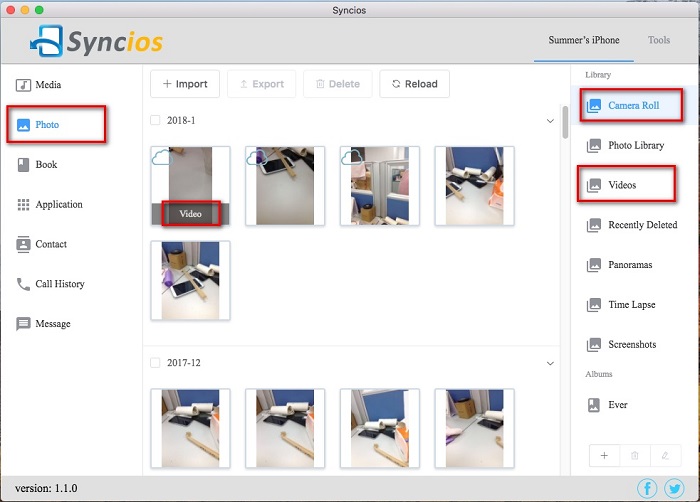Open the Message speech-bubble icon
700x502 pixels.
coord(23,324)
